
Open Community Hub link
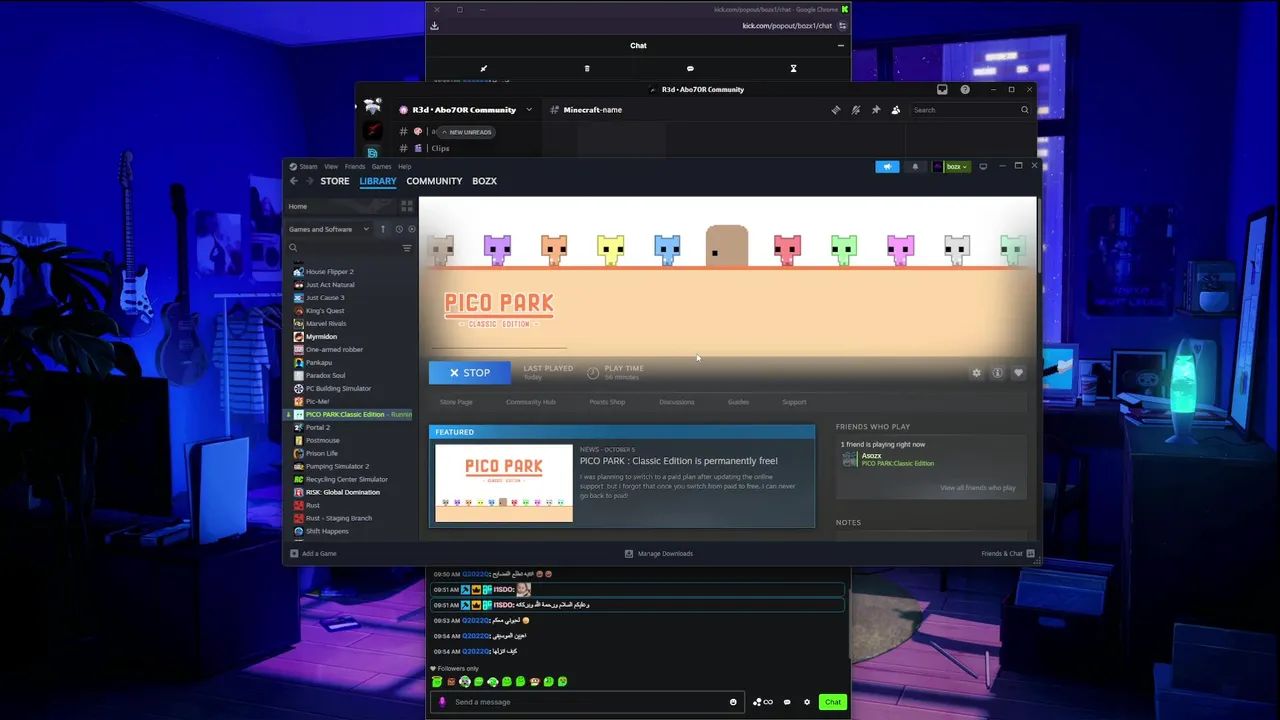tap(530, 402)
